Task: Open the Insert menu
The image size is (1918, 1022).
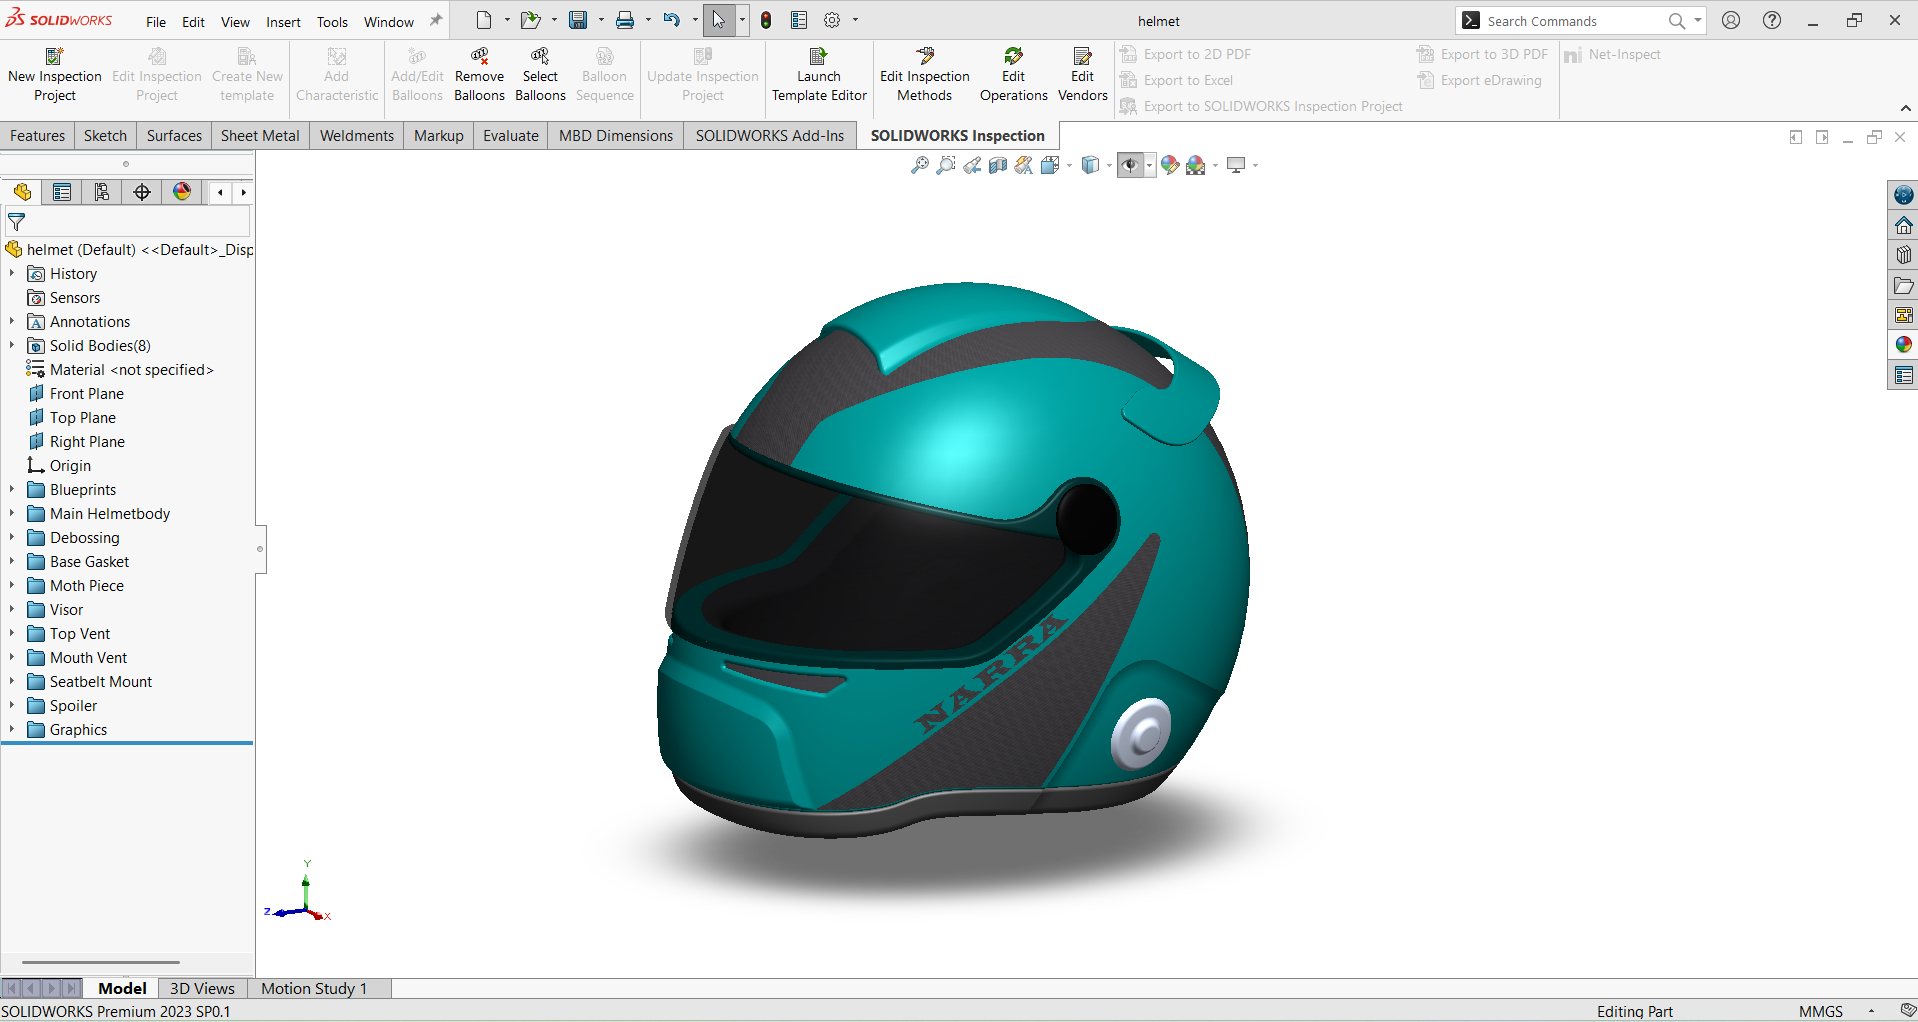Action: 283,21
